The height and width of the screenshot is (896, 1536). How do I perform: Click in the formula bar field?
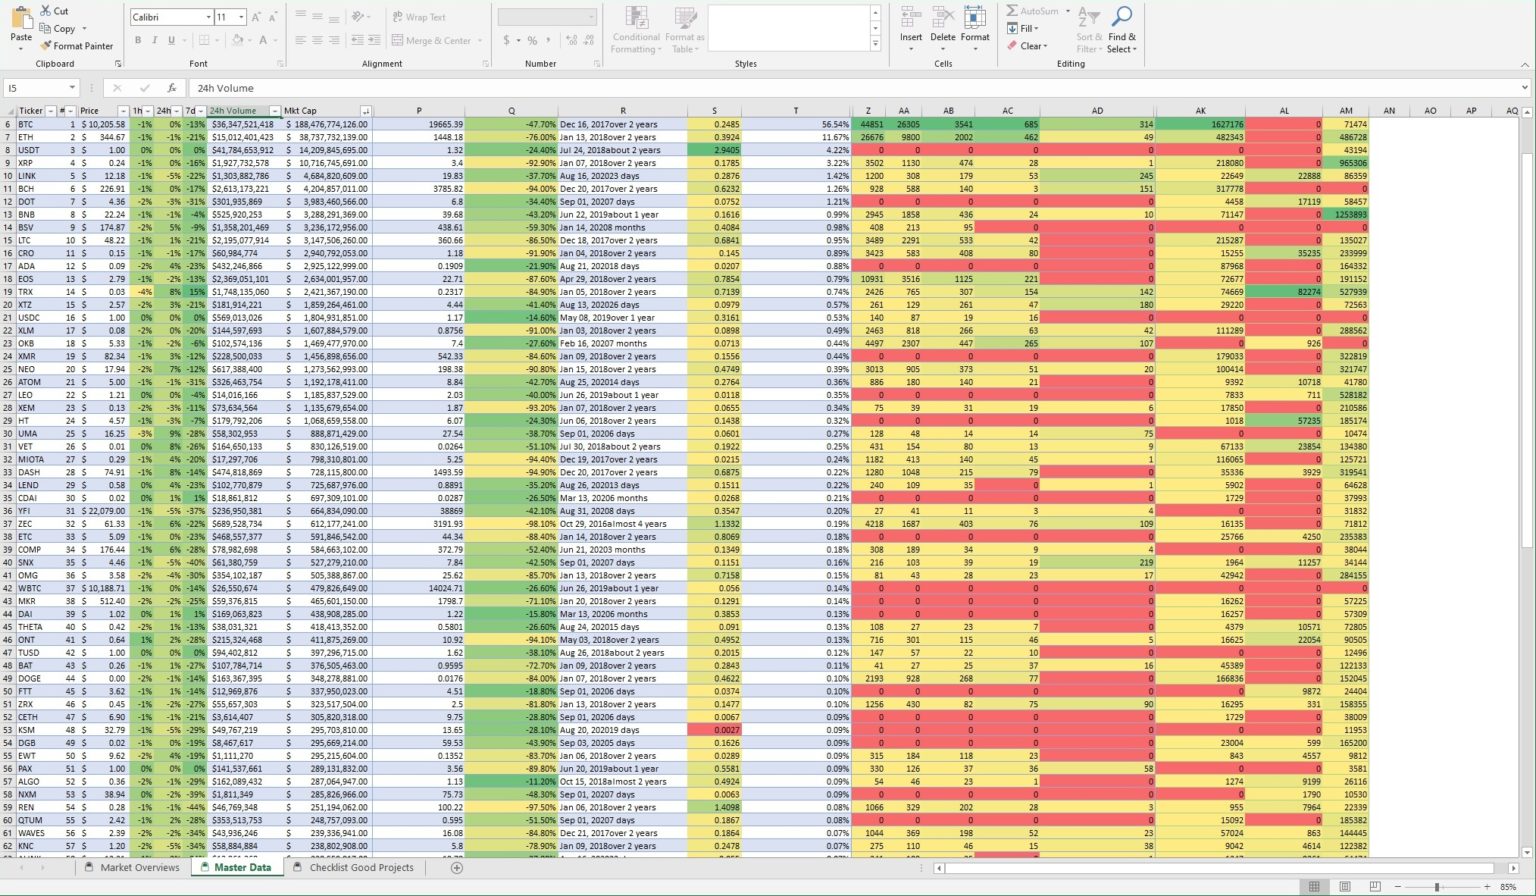850,88
